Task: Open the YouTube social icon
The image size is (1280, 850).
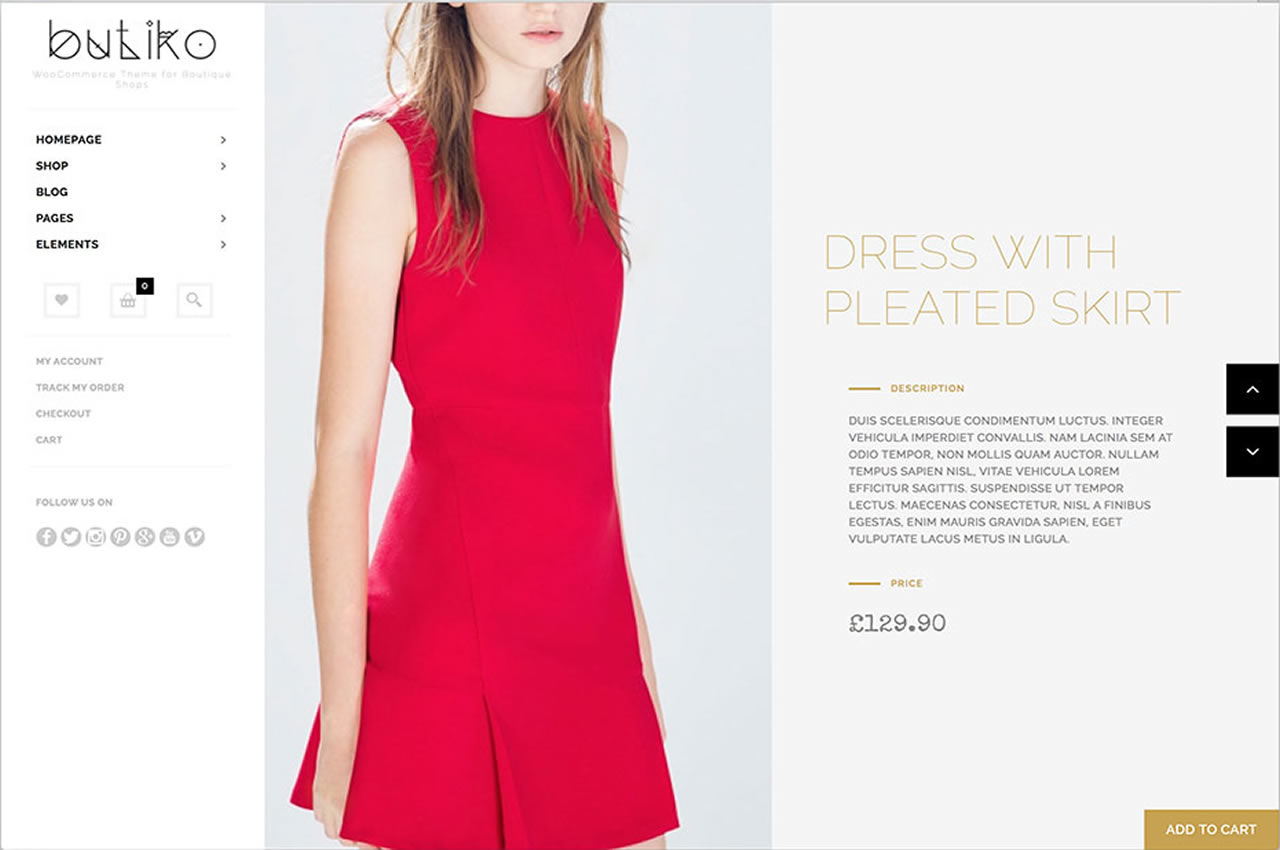Action: tap(170, 537)
